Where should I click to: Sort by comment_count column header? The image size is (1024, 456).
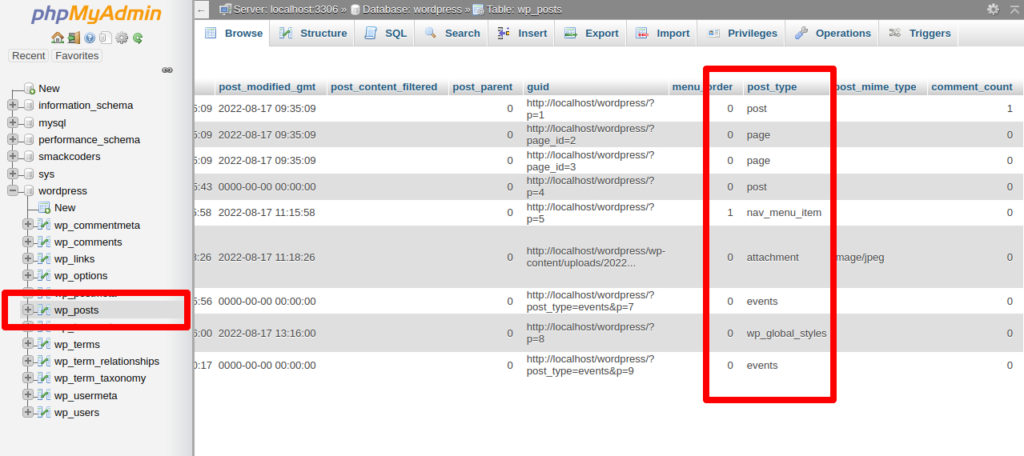coord(972,87)
